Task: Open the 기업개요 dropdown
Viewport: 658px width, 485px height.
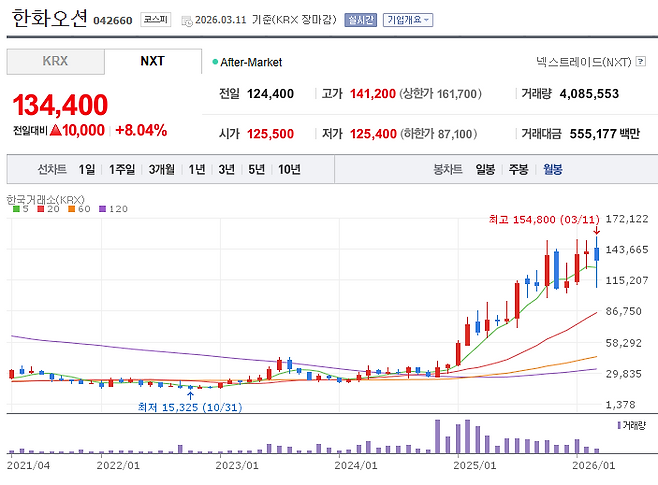Action: tap(408, 19)
